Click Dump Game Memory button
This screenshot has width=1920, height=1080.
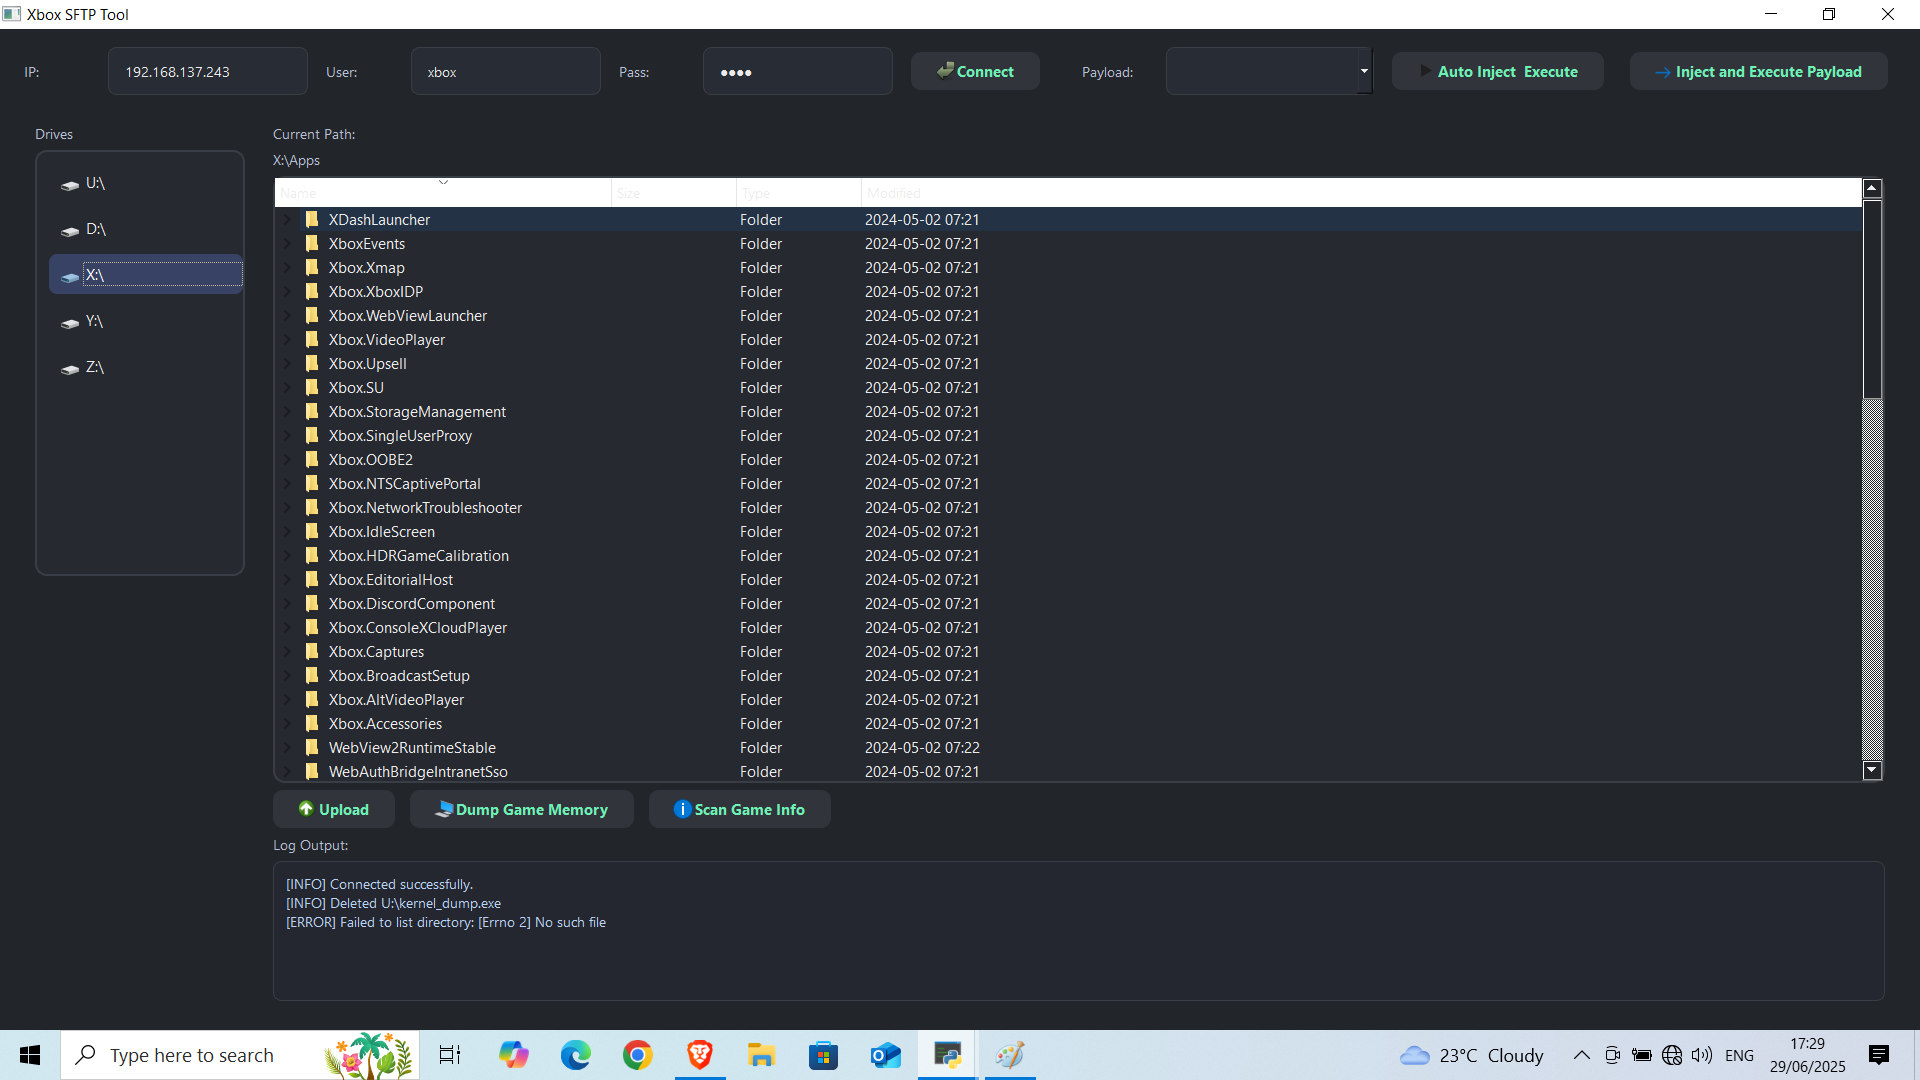coord(521,809)
